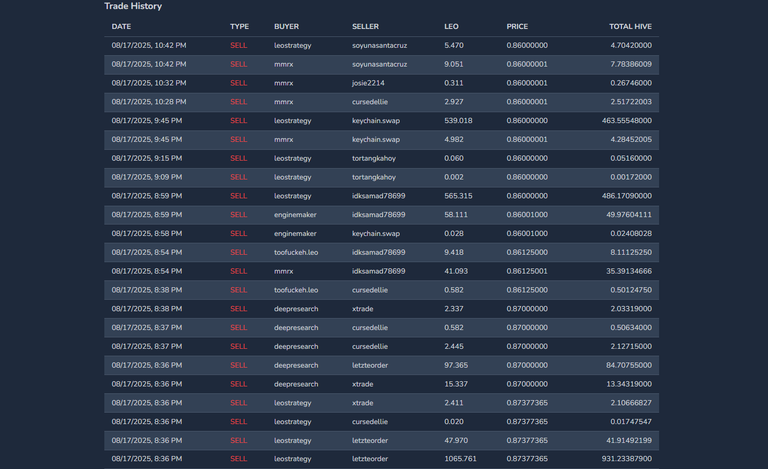
Task: Select total 7.78386009 cell
Action: pos(631,64)
